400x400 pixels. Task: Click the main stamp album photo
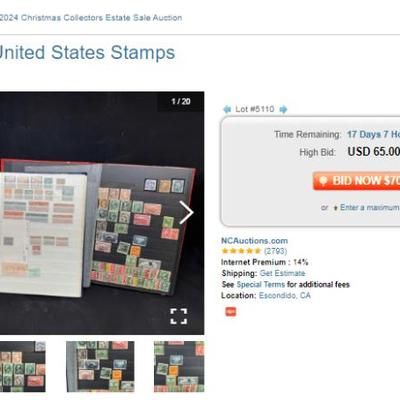[x=100, y=213]
